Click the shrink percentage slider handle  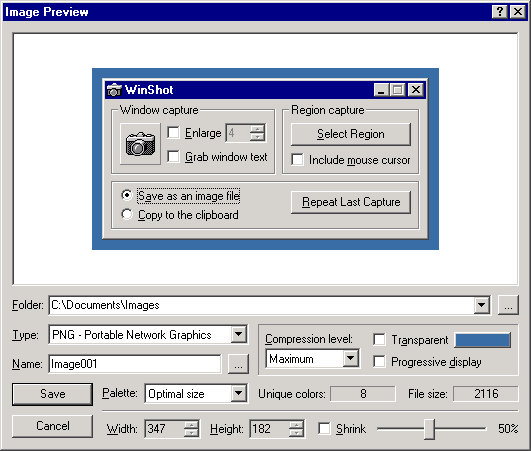[429, 429]
